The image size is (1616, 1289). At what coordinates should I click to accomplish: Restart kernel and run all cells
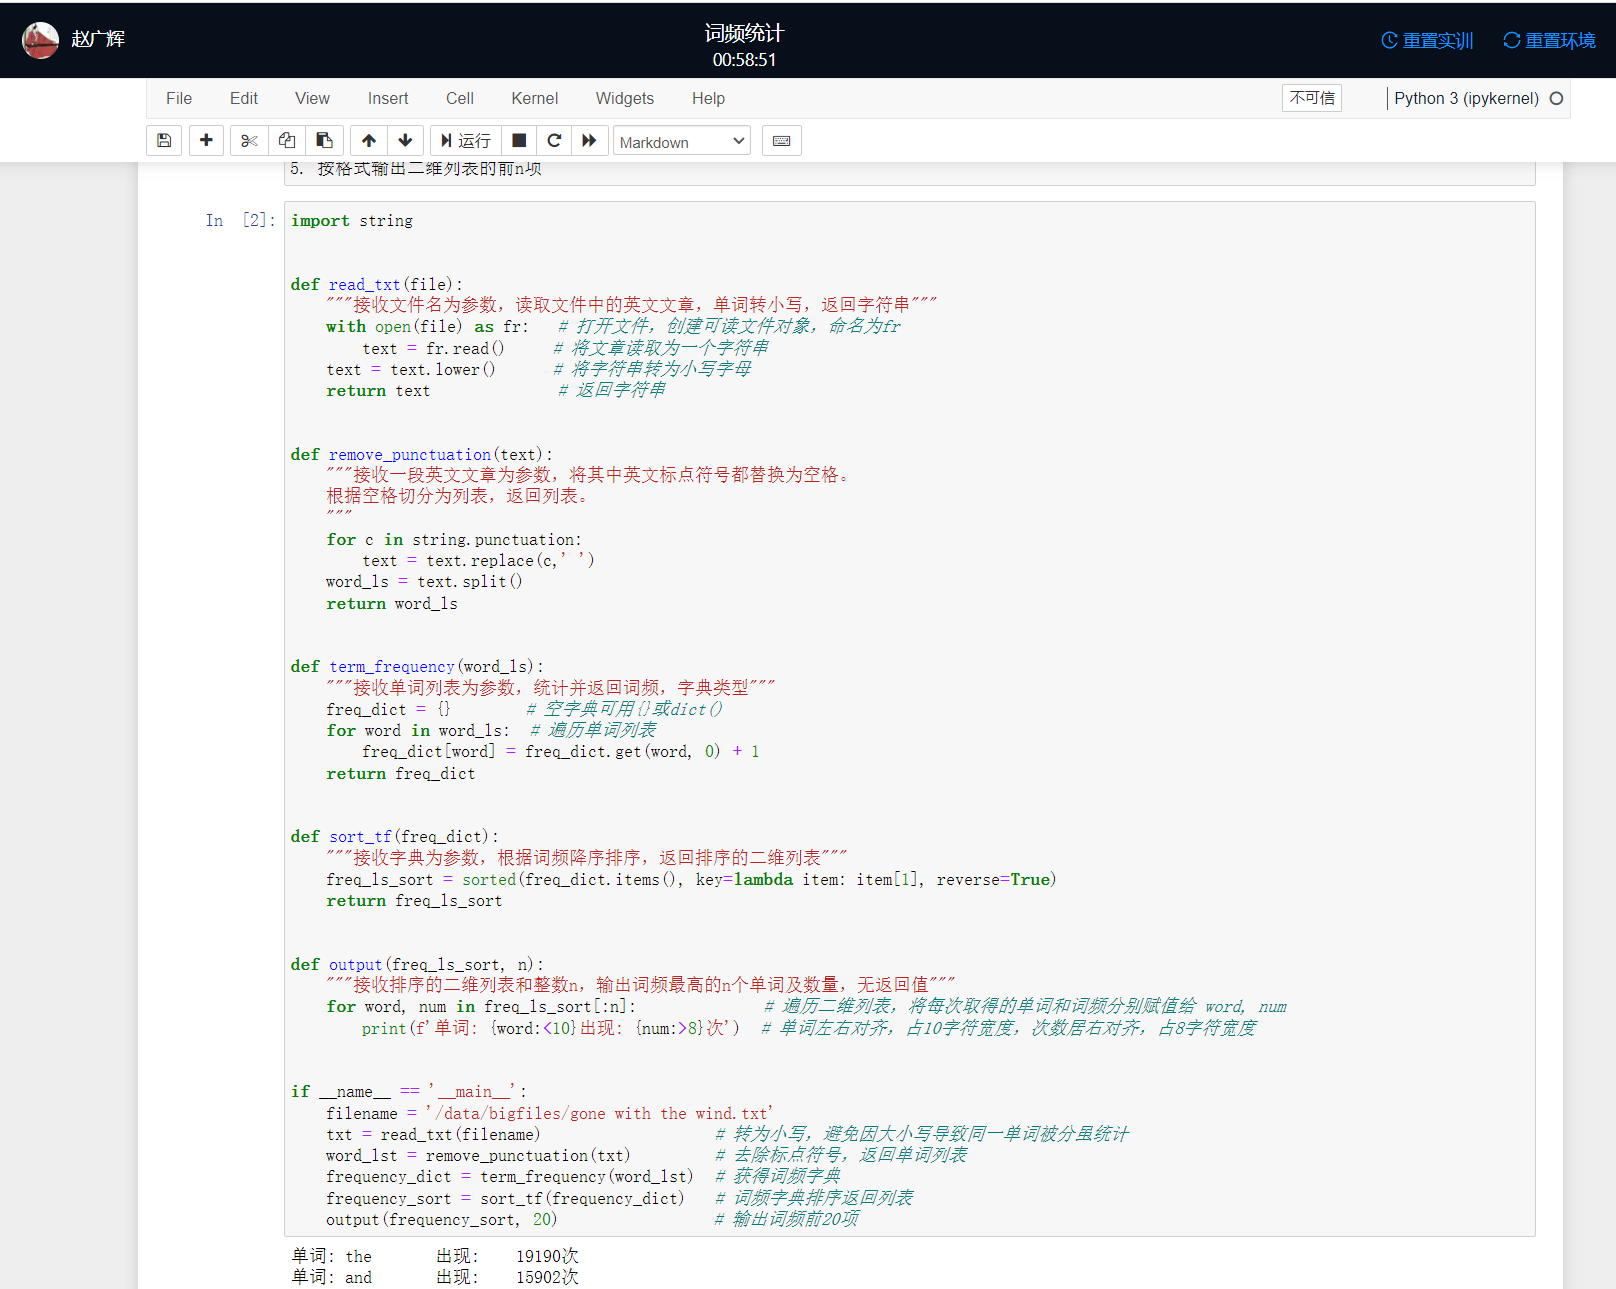pos(589,141)
